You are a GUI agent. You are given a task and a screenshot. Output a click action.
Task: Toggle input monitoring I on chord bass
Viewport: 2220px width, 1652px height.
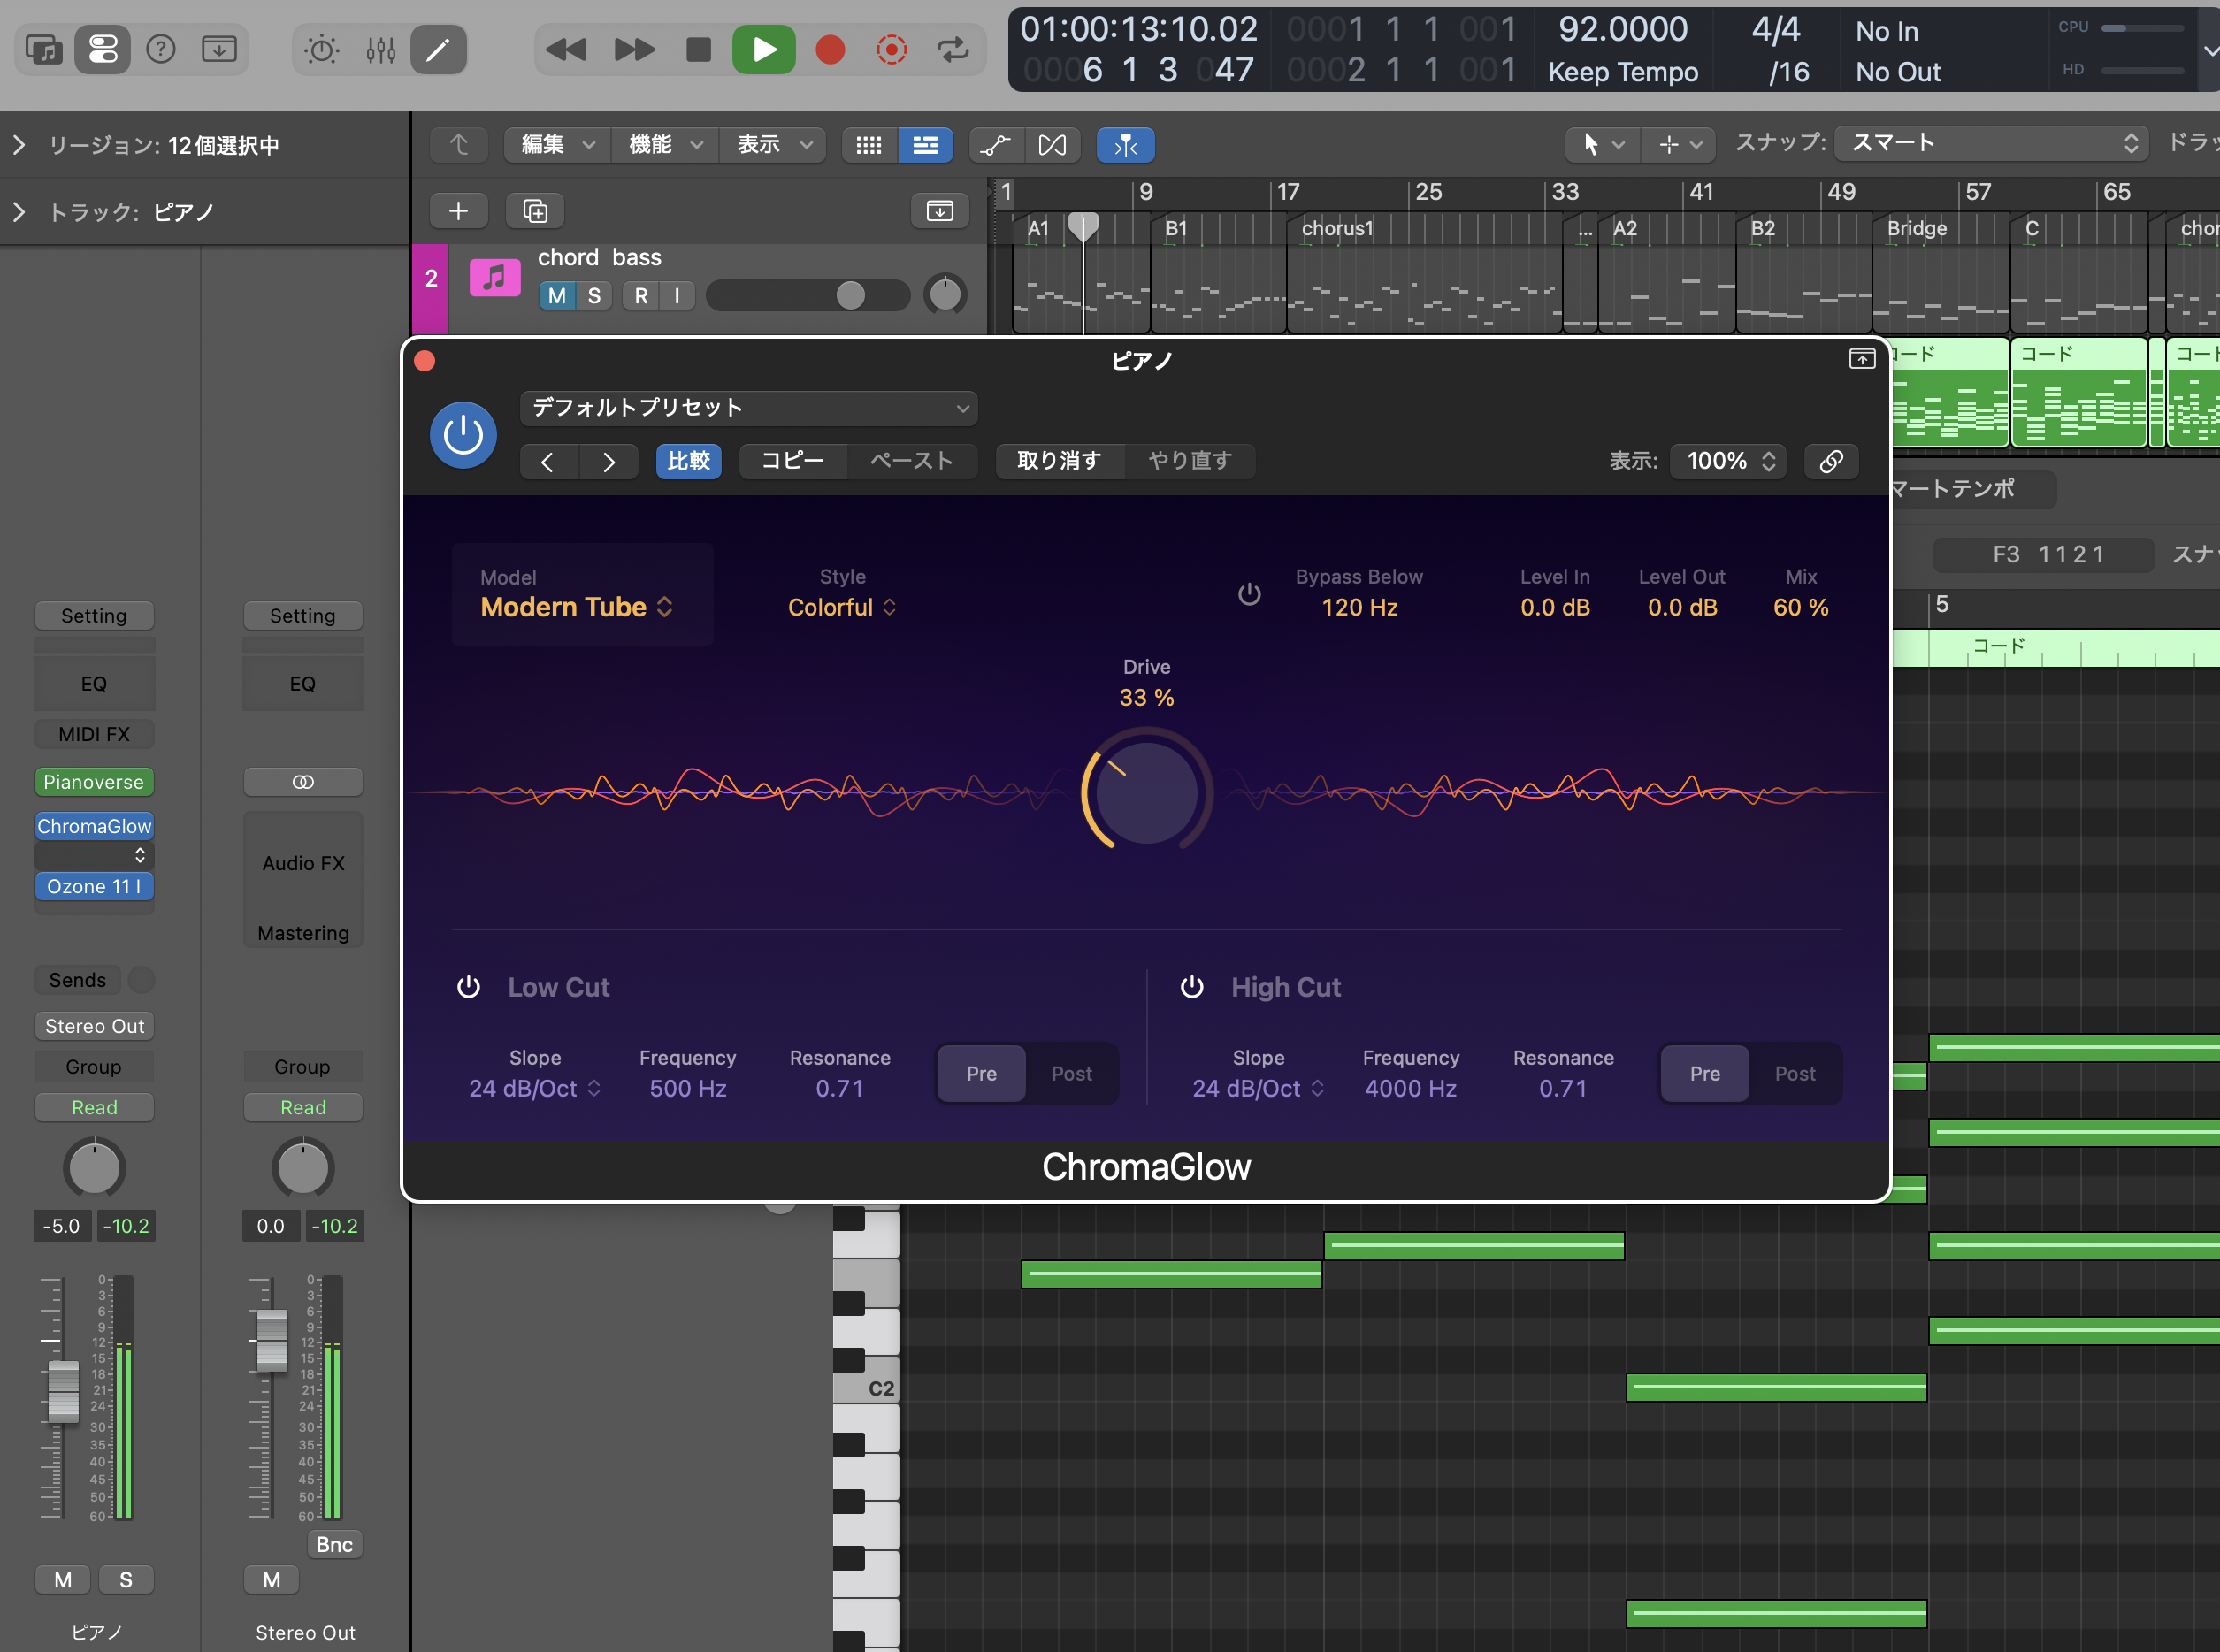(x=677, y=296)
